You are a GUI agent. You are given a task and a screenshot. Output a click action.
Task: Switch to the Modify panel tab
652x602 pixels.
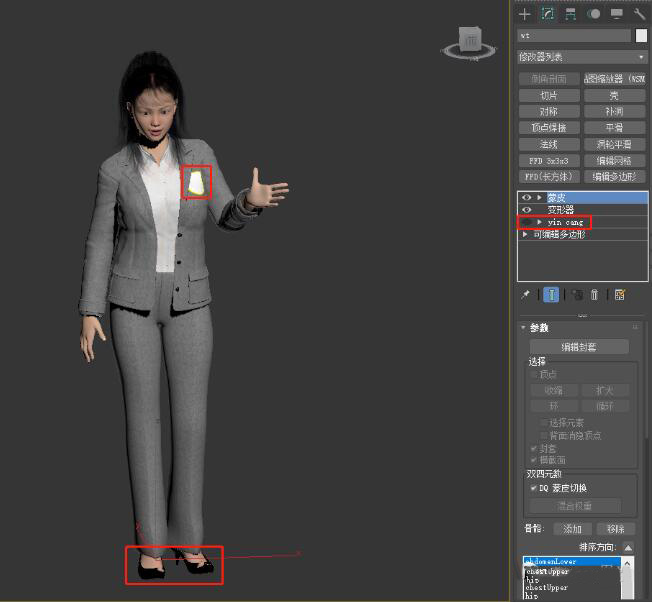tap(548, 14)
